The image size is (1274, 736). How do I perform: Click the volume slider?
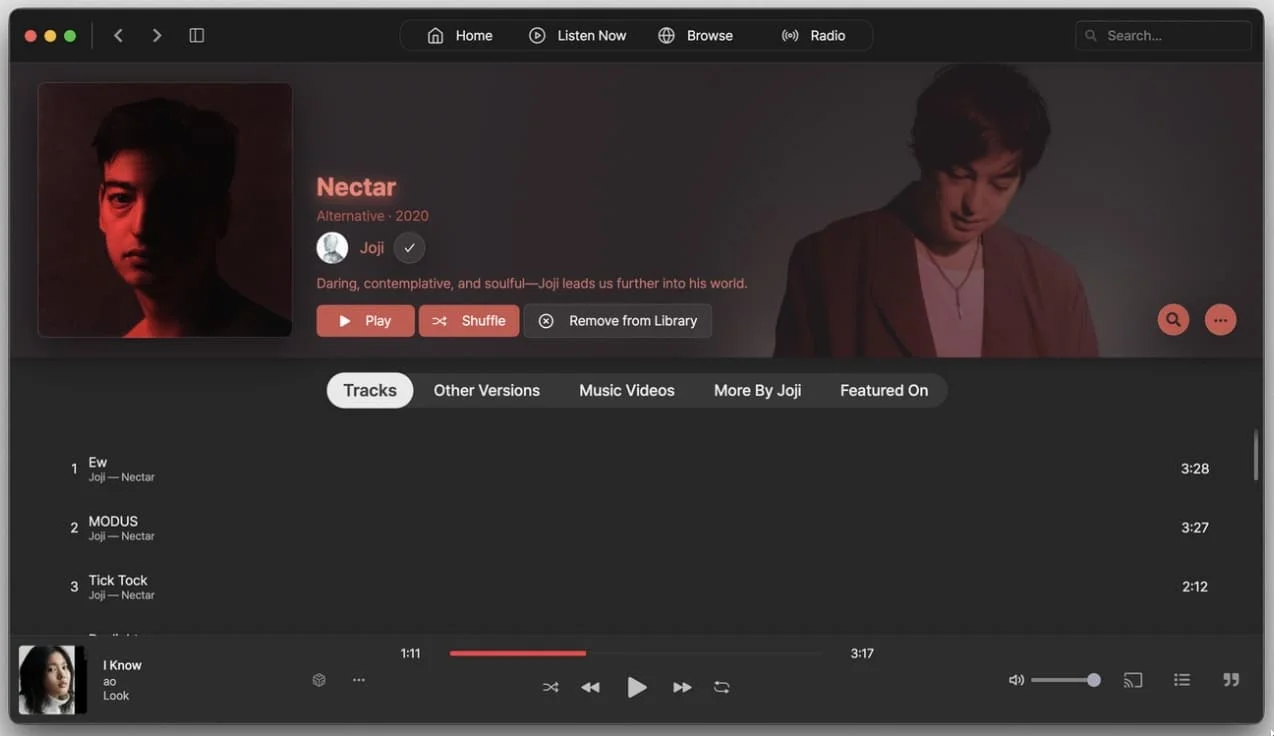click(x=1066, y=680)
